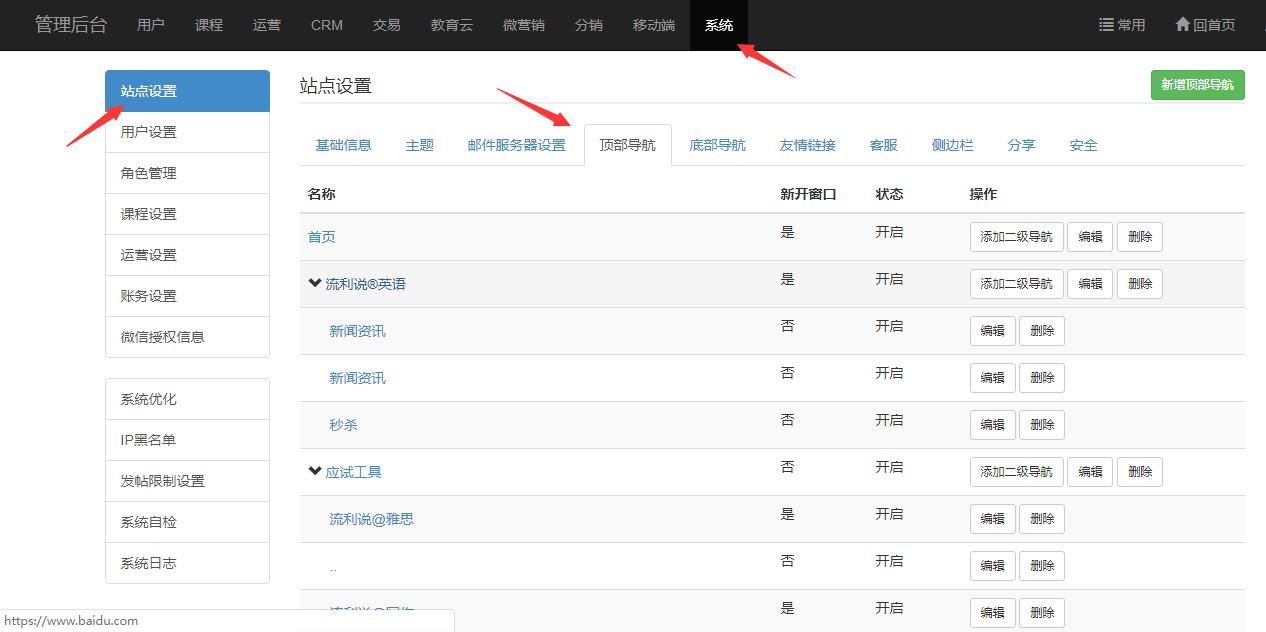Select the 基础信息 tab

(x=343, y=145)
